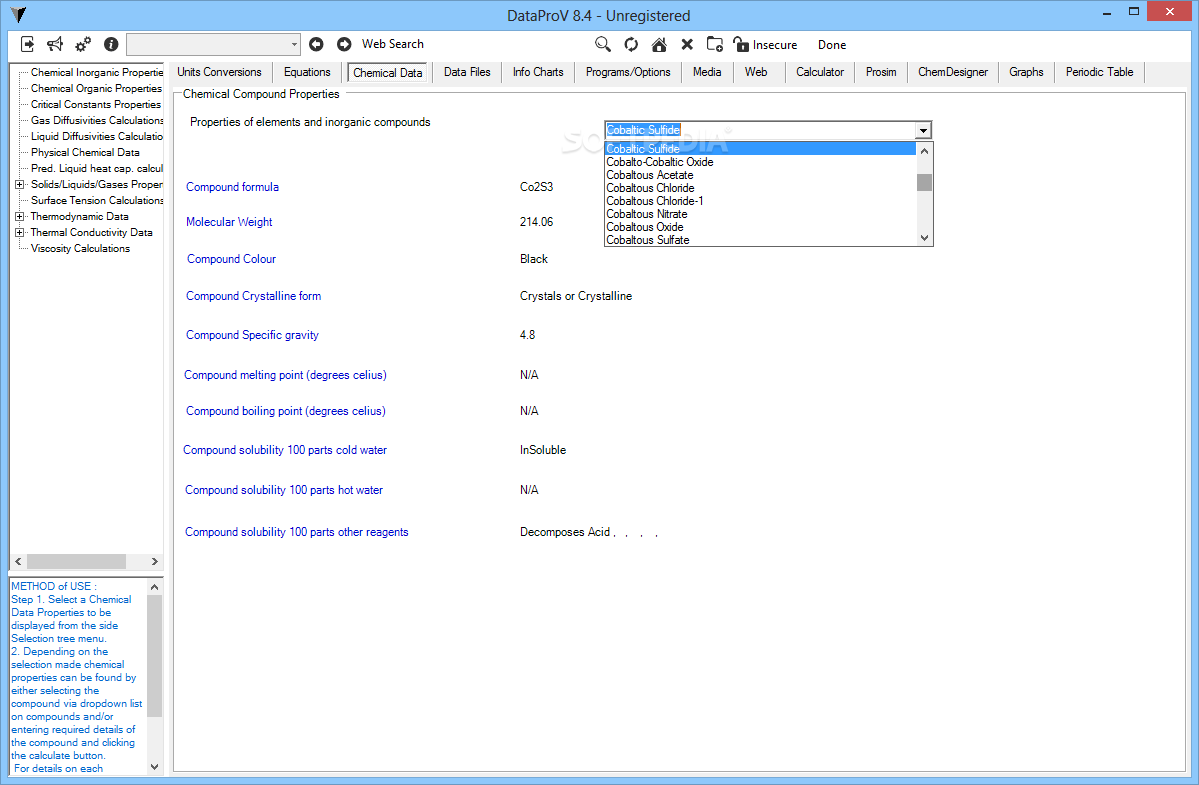This screenshot has width=1199, height=785.
Task: Choose Cobaltous Acetate from list
Action: pos(760,175)
